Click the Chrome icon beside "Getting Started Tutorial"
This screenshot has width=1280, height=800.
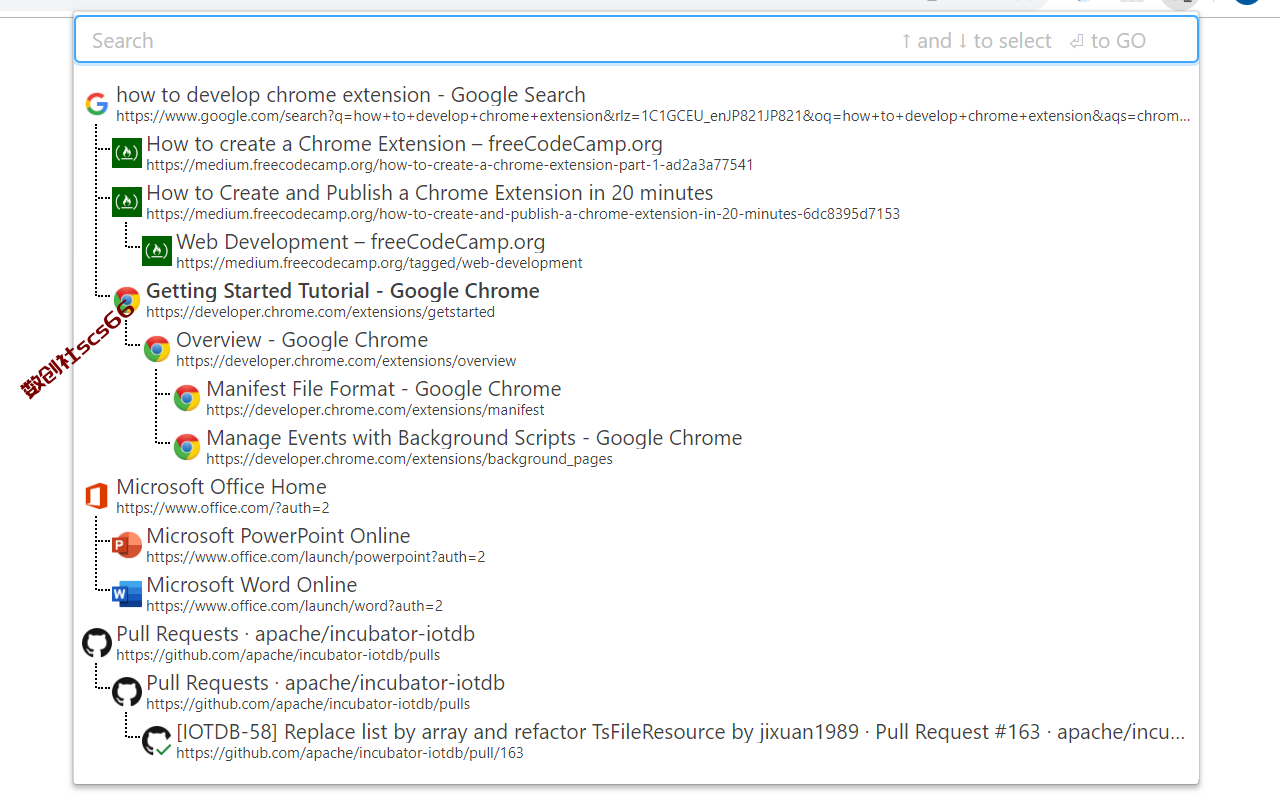[x=127, y=300]
